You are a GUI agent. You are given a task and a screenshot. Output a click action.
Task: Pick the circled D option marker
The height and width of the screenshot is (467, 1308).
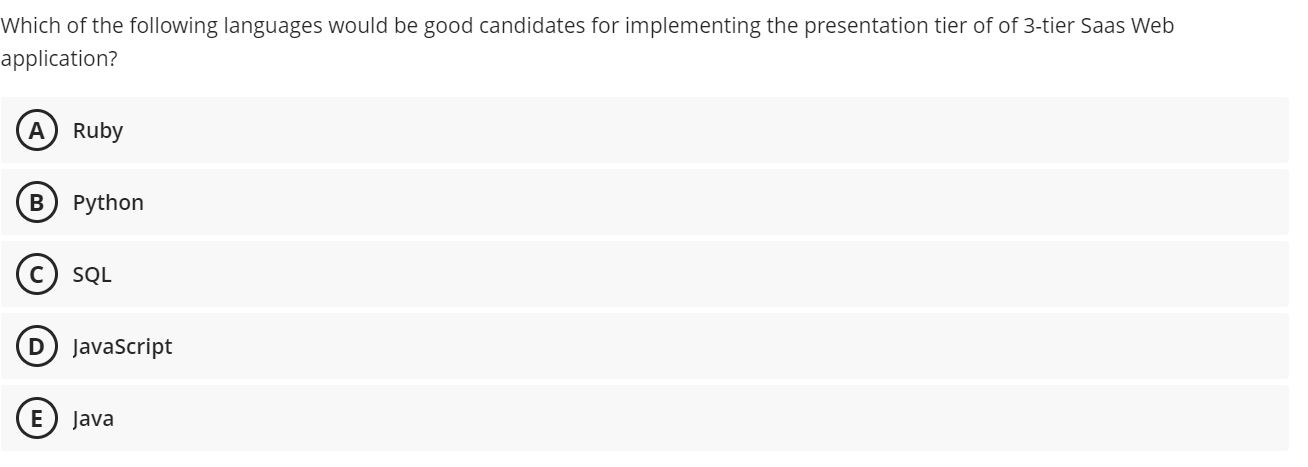(36, 346)
